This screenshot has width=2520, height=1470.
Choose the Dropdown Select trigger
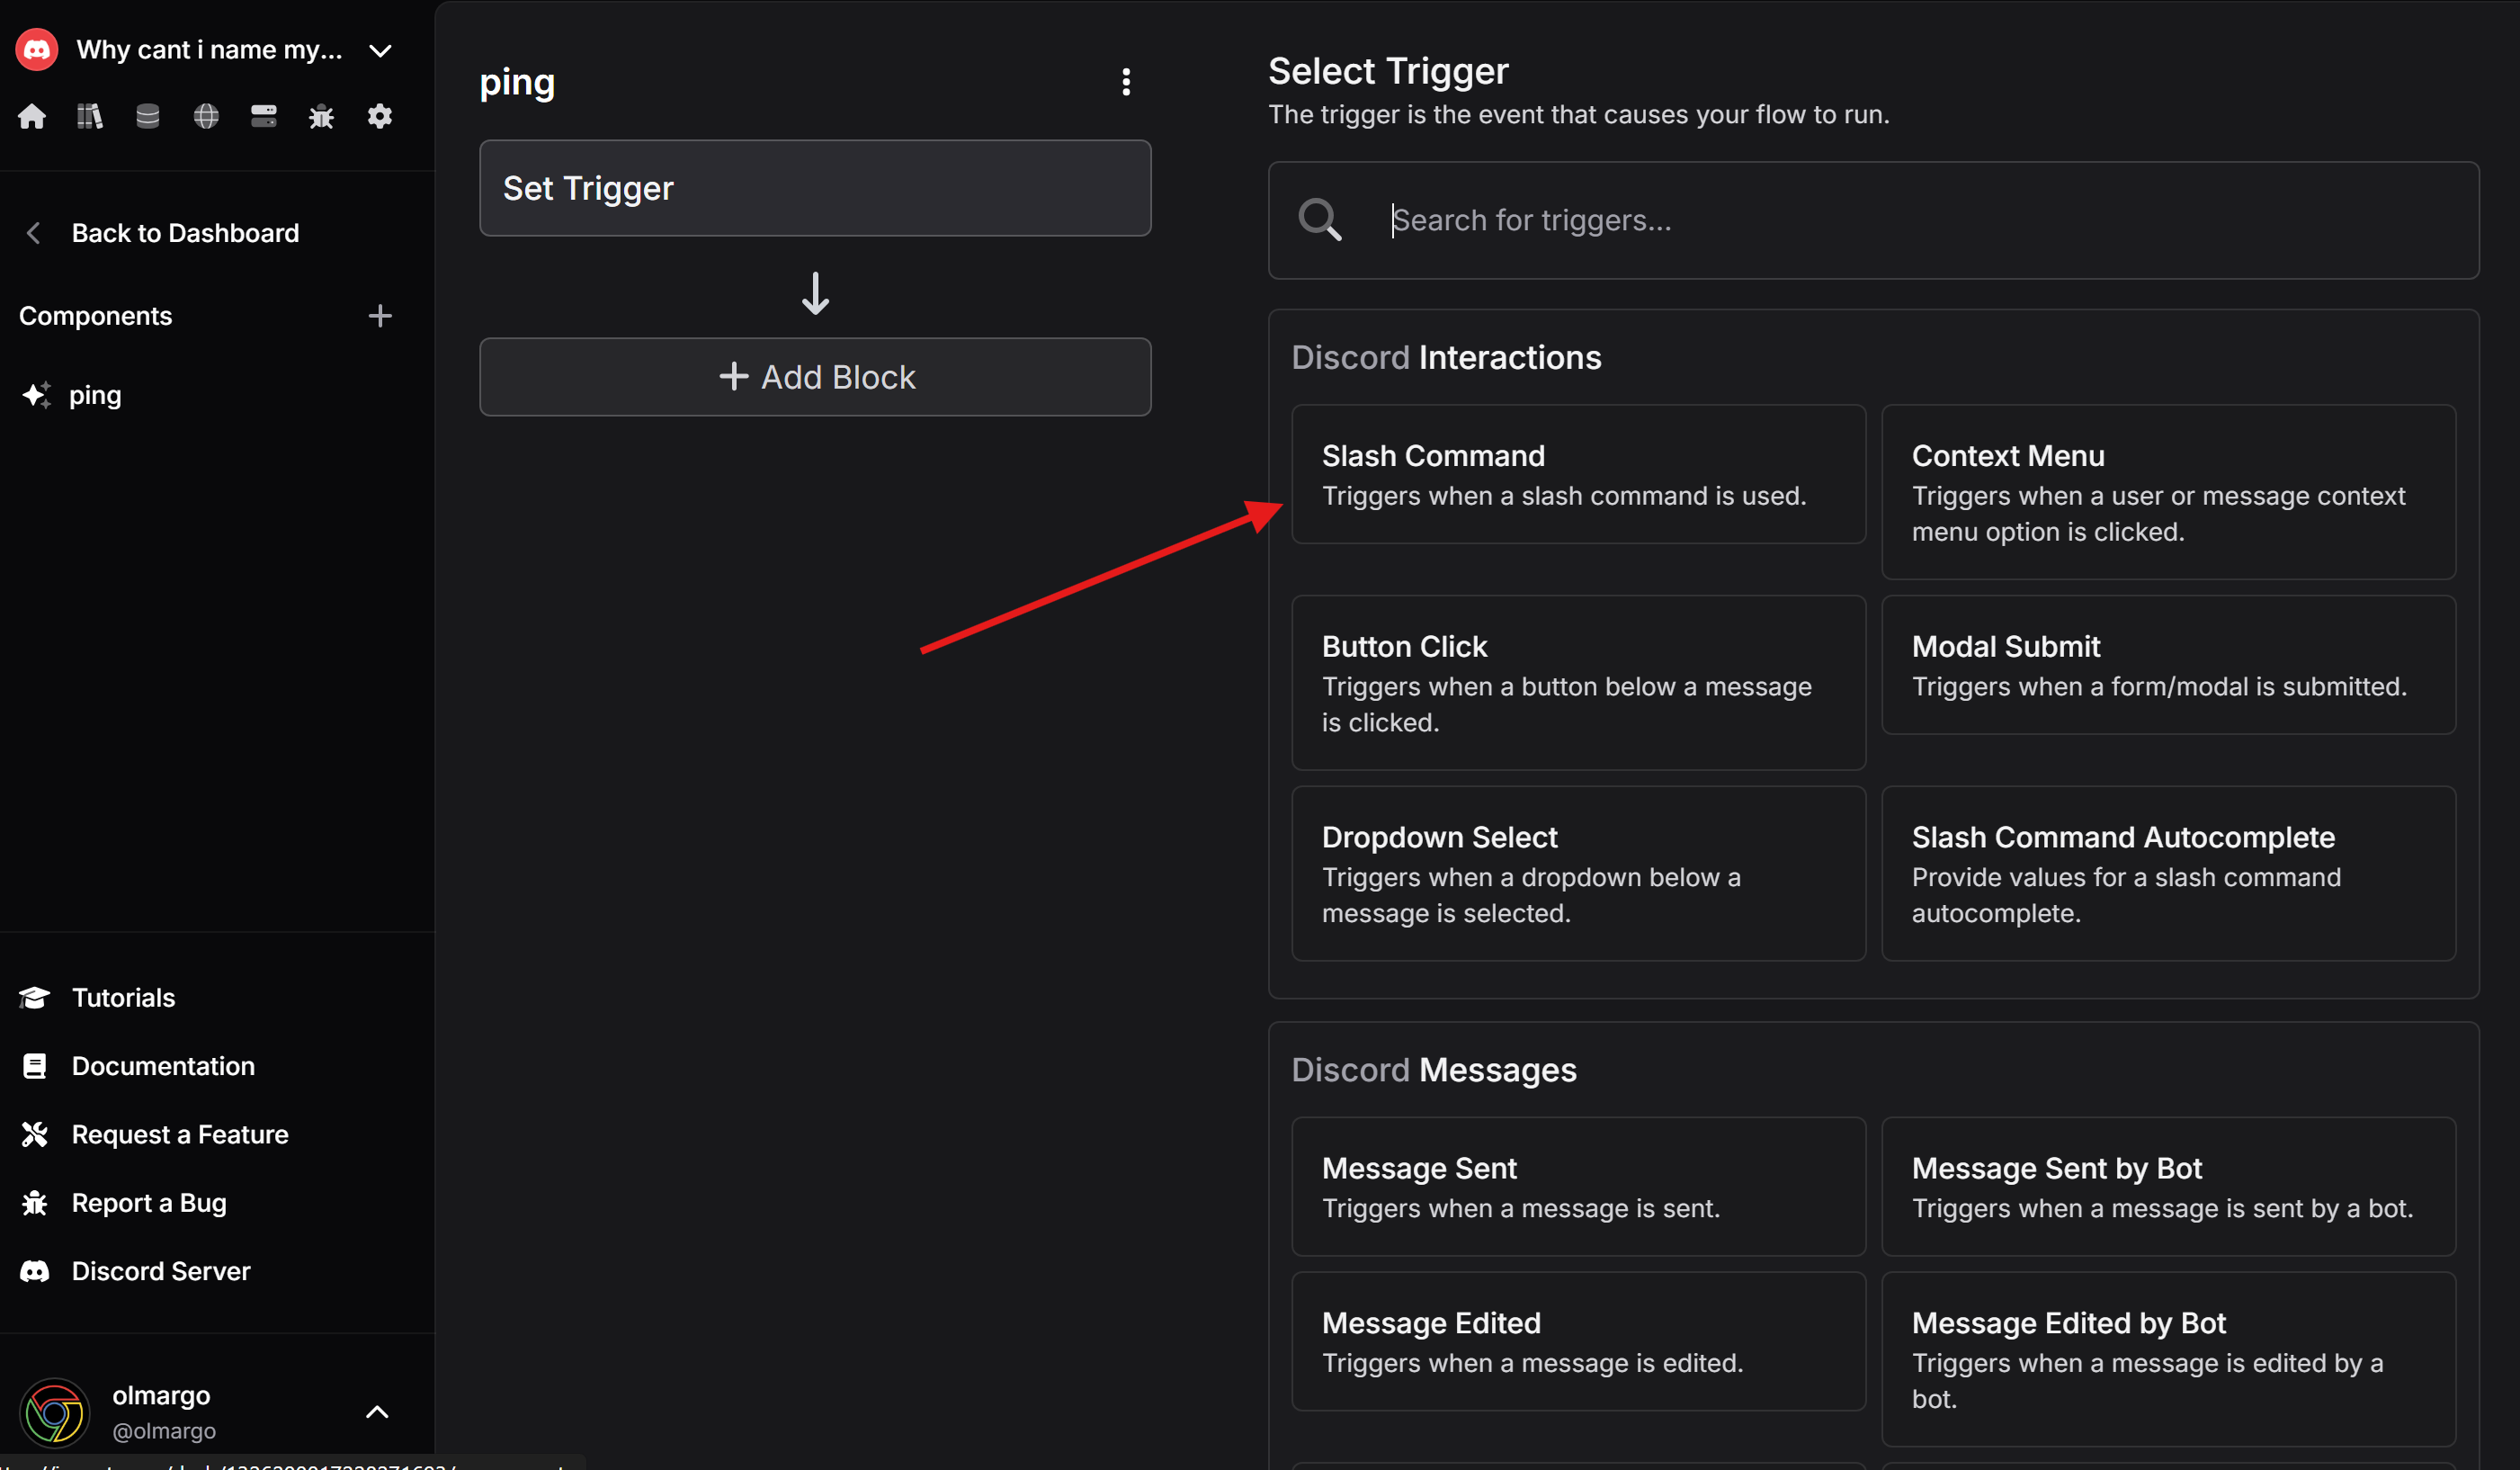pos(1578,873)
